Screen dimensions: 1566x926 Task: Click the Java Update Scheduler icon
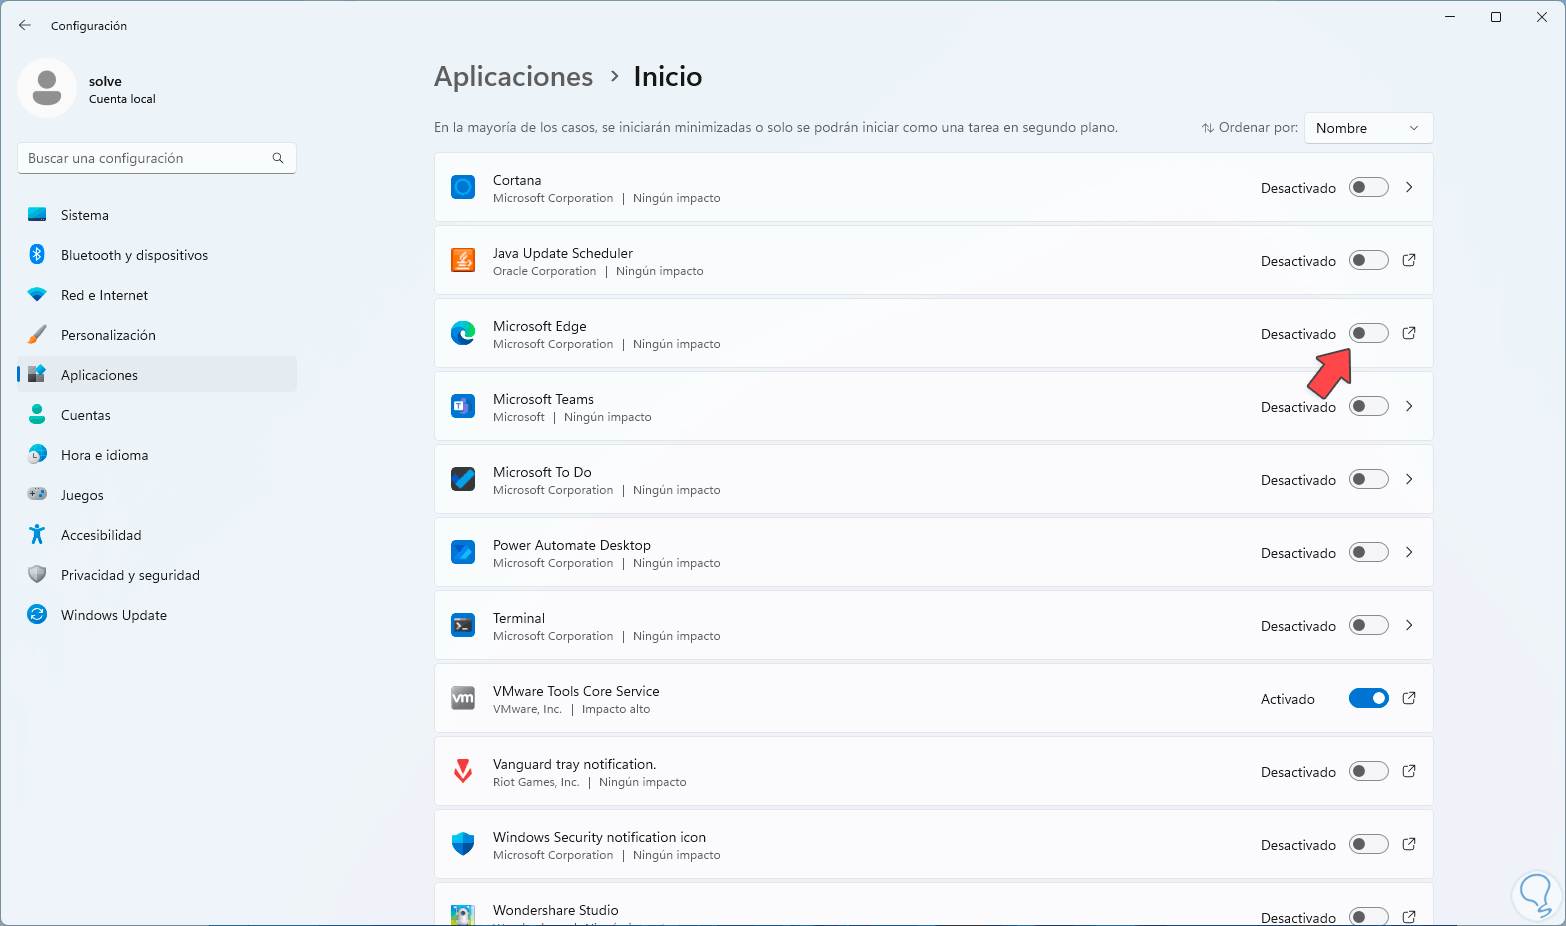pyautogui.click(x=463, y=261)
